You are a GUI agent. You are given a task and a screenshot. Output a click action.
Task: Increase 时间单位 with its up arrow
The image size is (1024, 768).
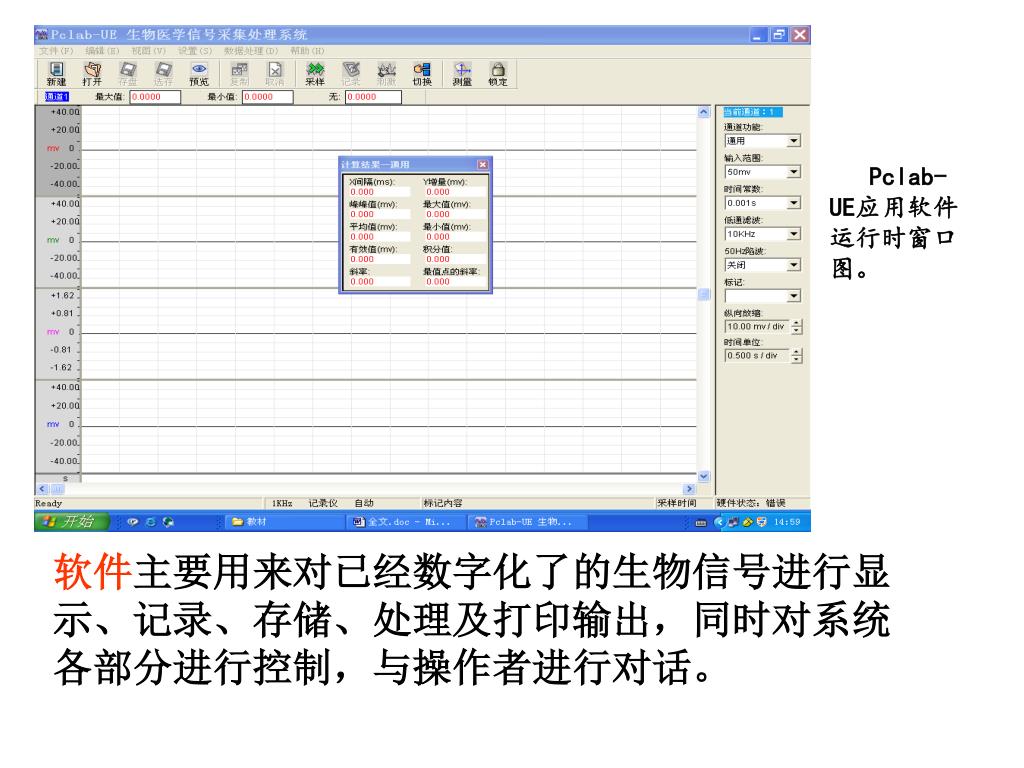point(797,353)
